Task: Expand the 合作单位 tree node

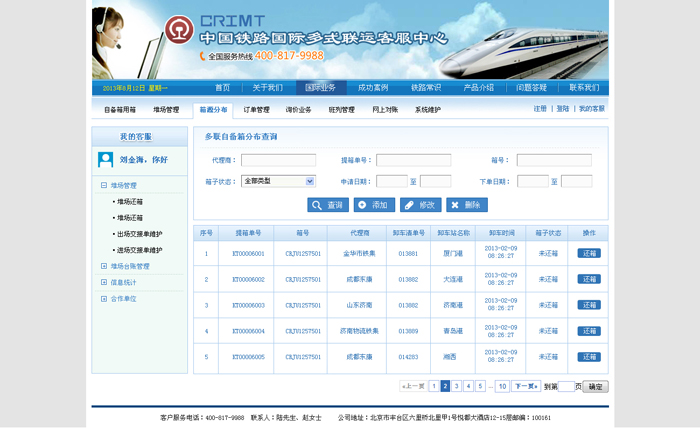Action: pyautogui.click(x=104, y=299)
